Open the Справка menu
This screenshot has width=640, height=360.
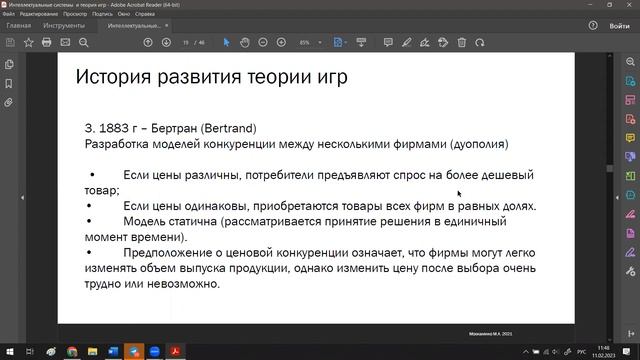[x=145, y=14]
